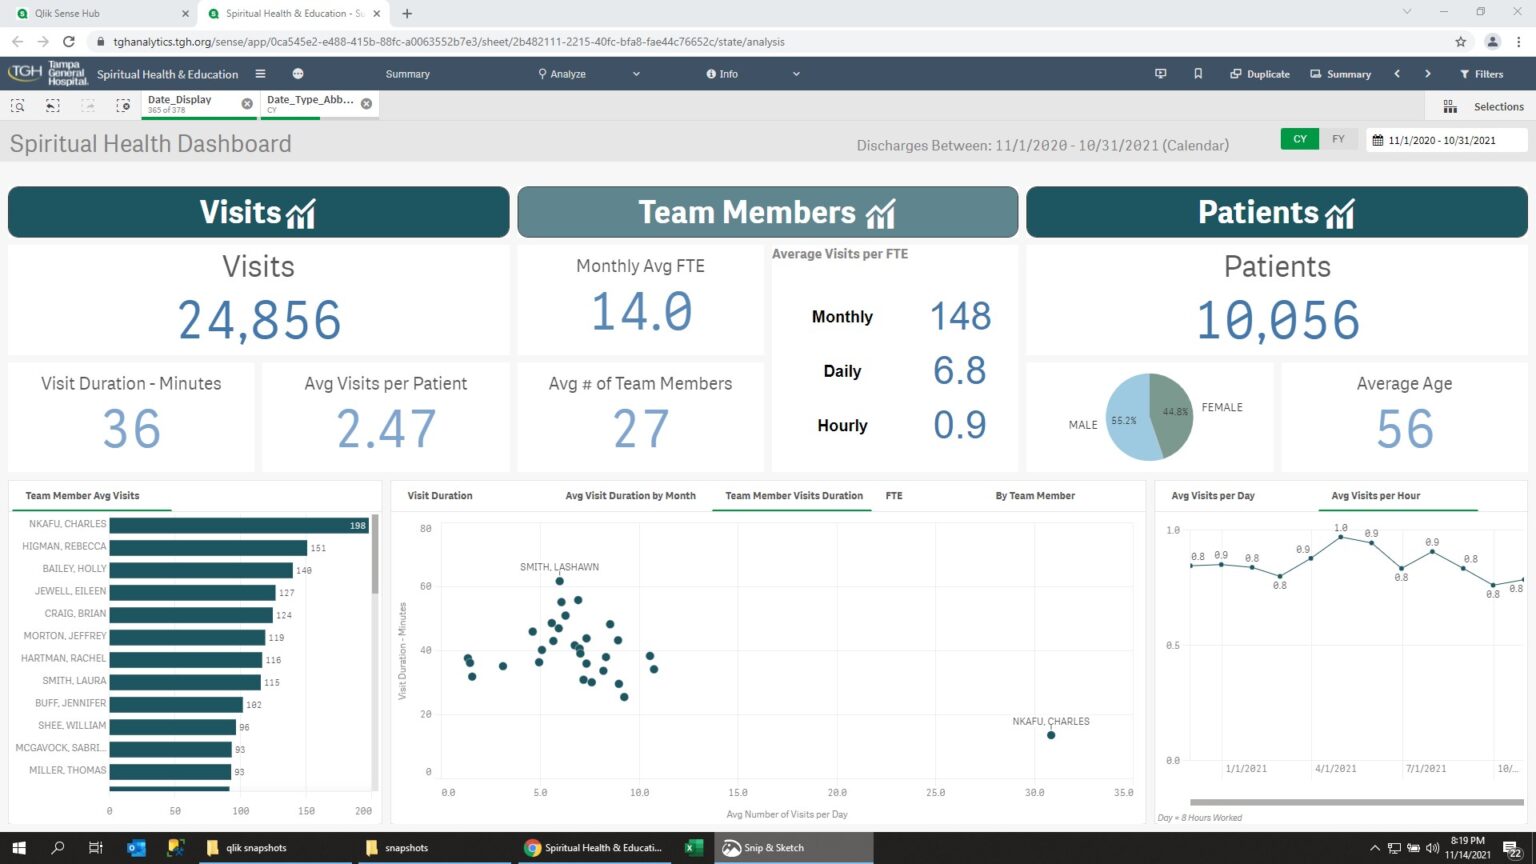Open the date range picker for 11/1/2020-10/31/2021

pyautogui.click(x=1444, y=139)
